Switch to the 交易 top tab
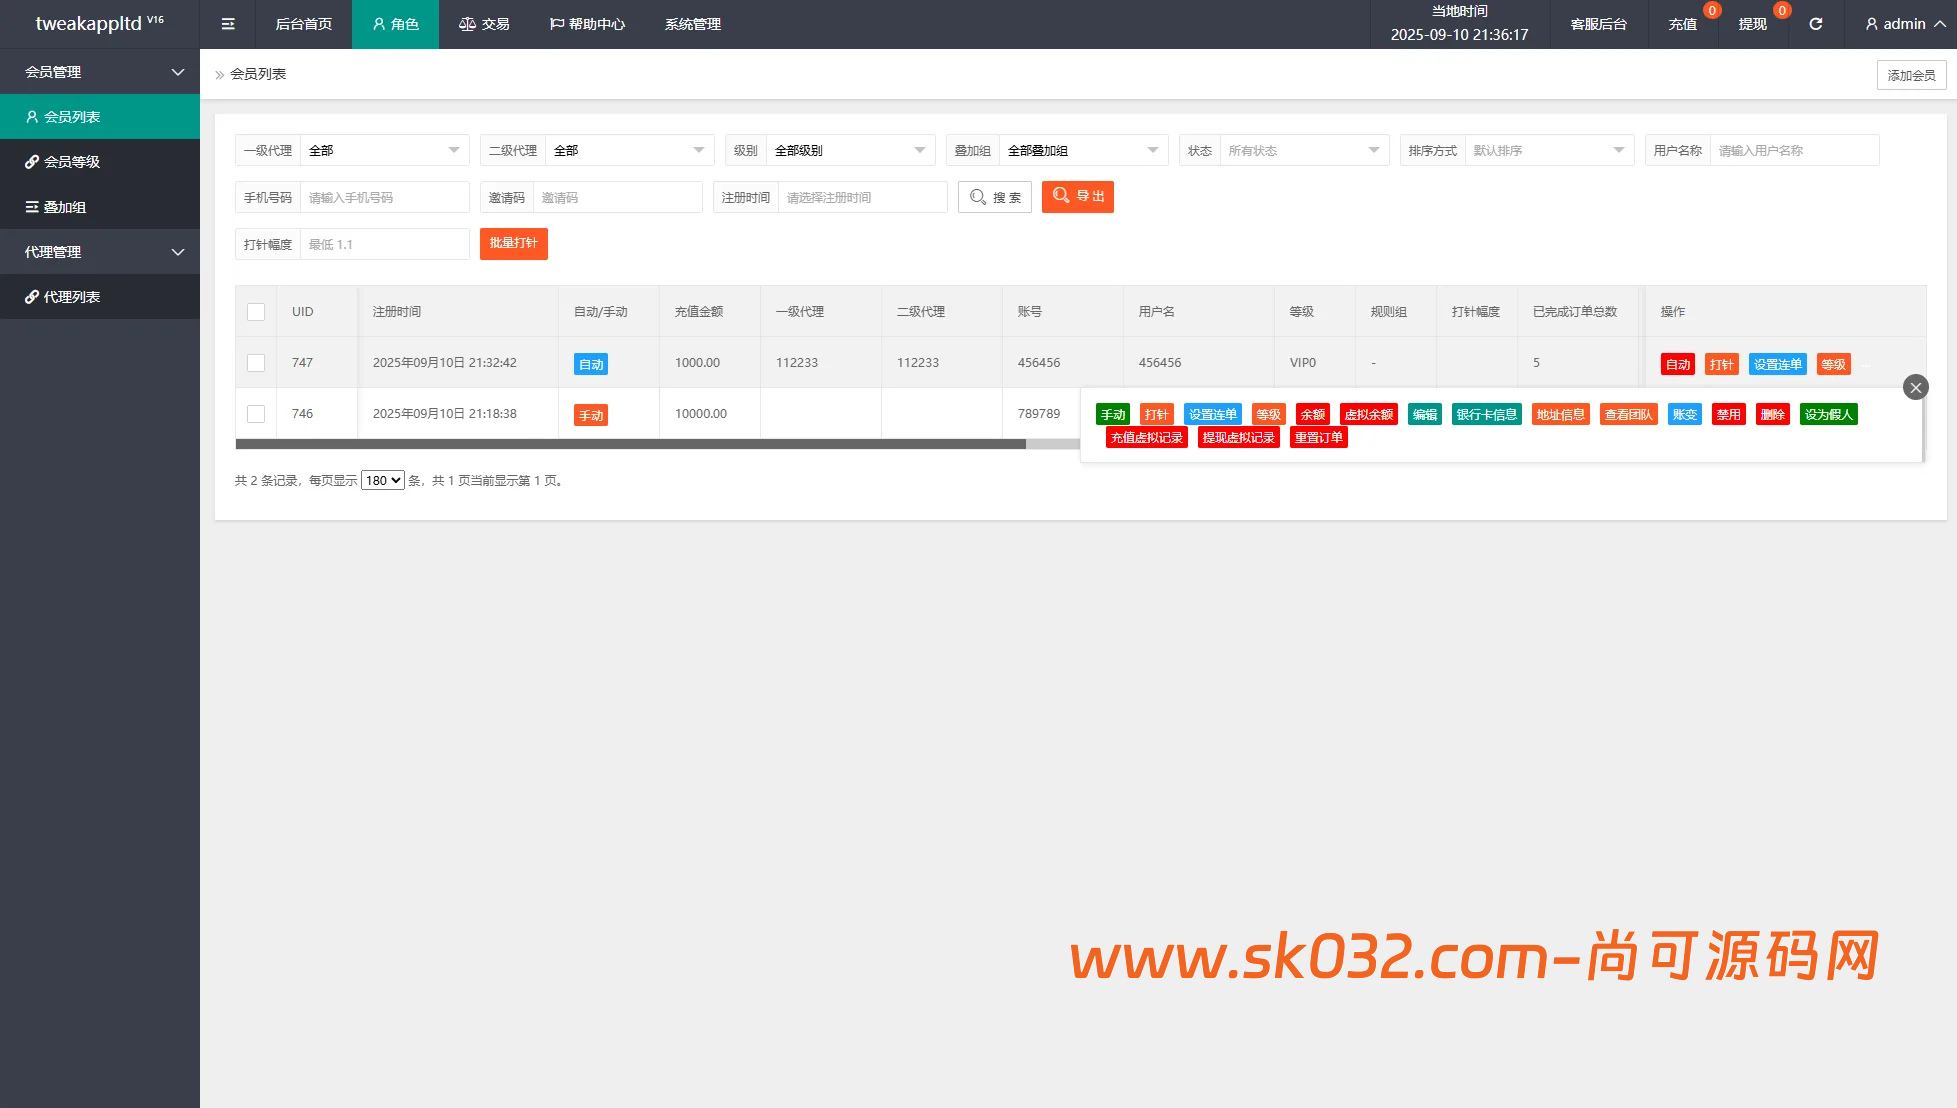Screen dimensions: 1957x1108 pos(484,24)
